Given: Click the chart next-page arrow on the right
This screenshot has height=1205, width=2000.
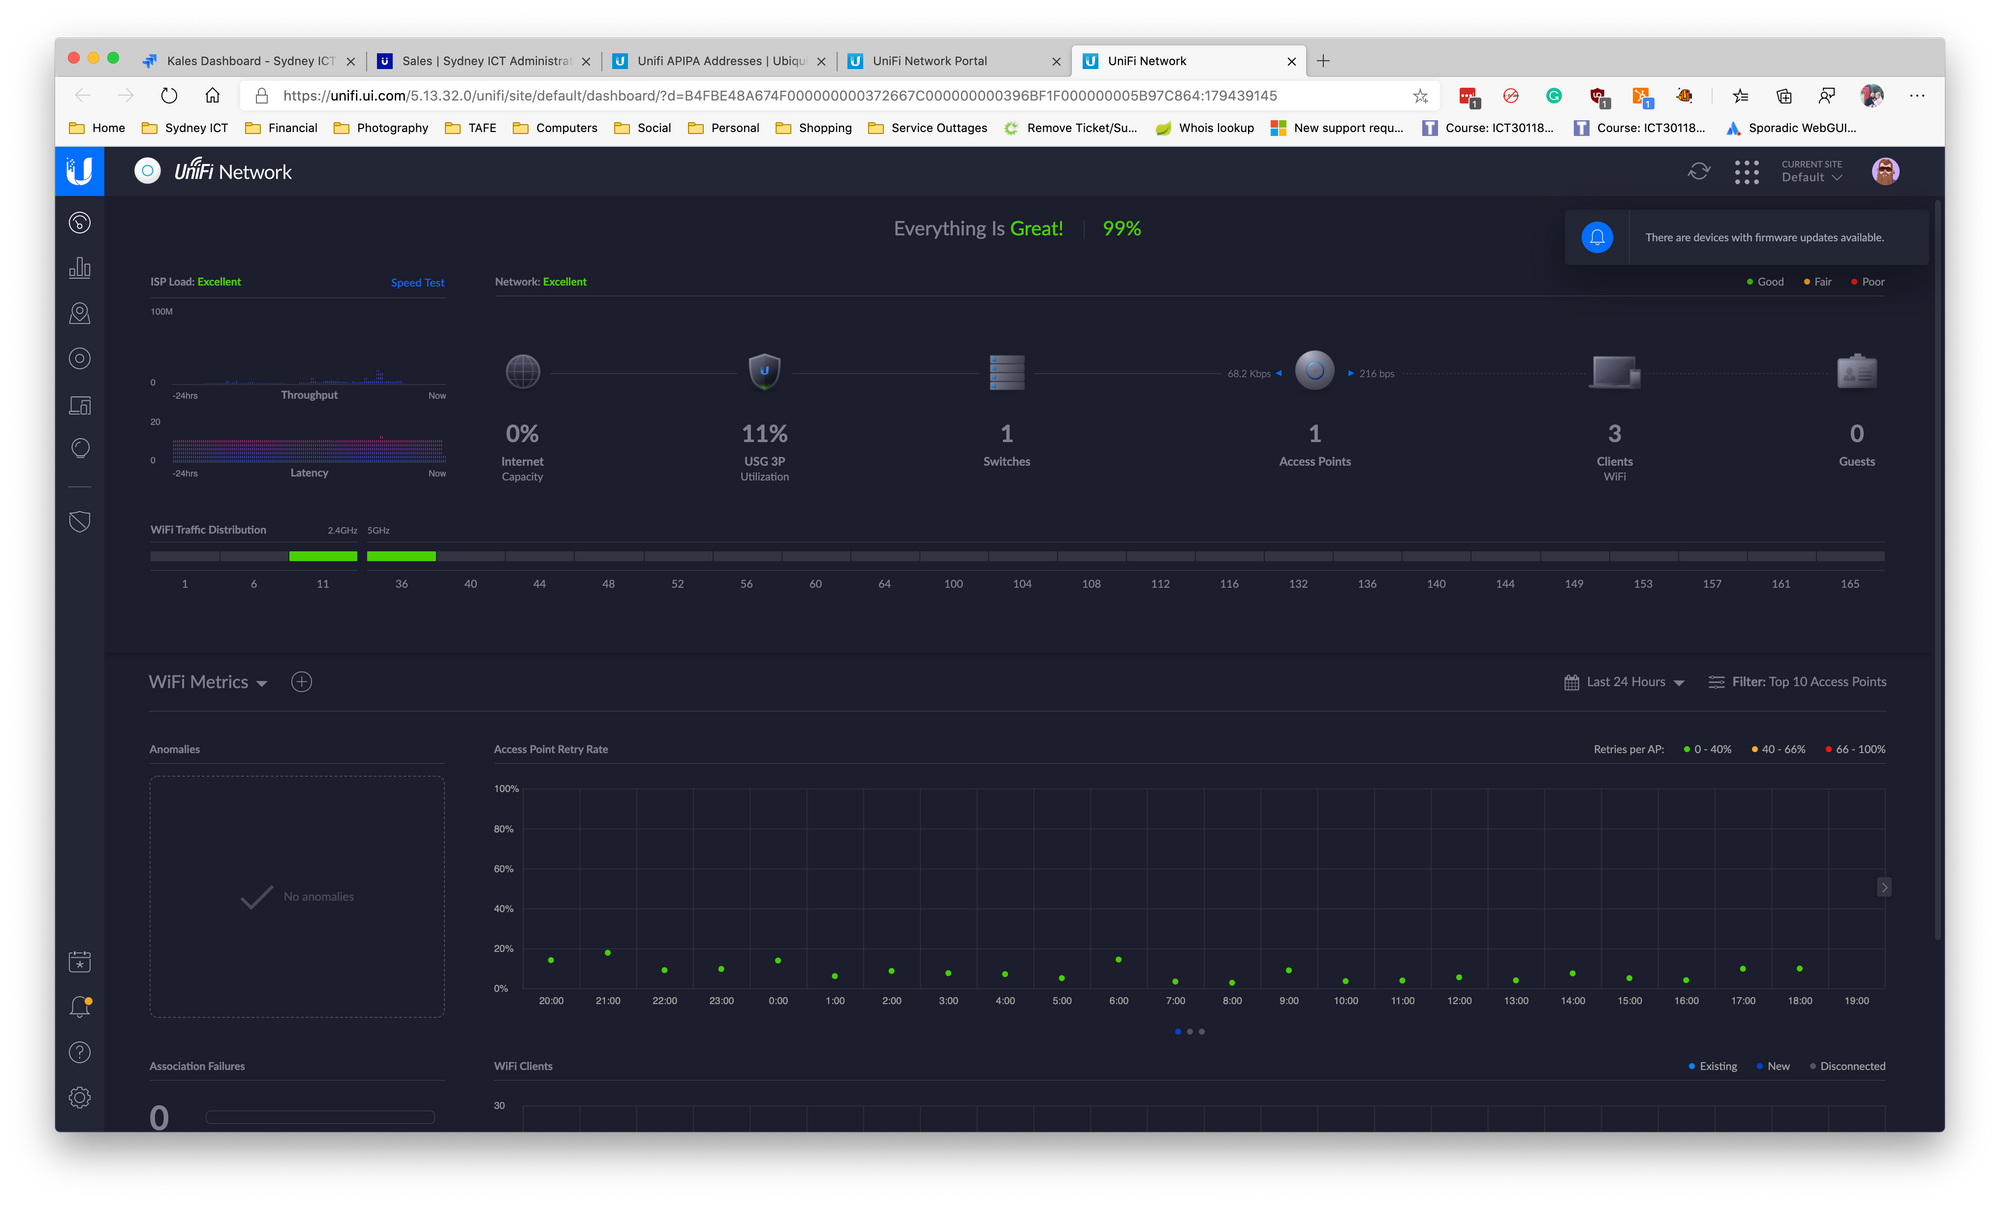Looking at the screenshot, I should click(x=1884, y=887).
